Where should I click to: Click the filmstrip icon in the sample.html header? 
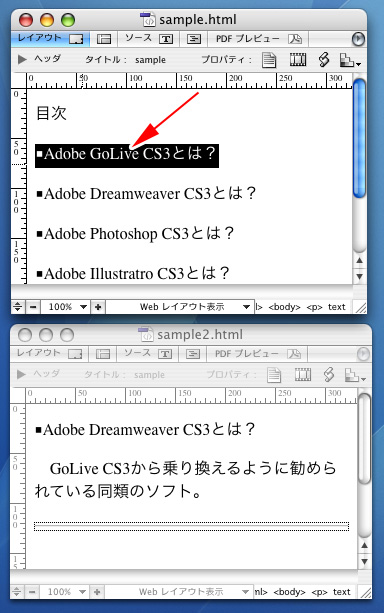click(x=298, y=59)
